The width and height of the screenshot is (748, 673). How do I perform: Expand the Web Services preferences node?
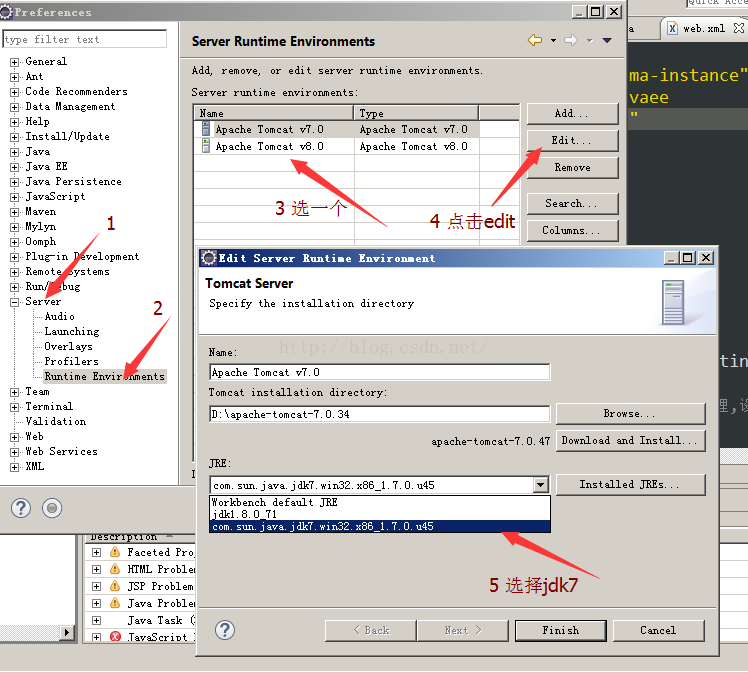[15, 452]
